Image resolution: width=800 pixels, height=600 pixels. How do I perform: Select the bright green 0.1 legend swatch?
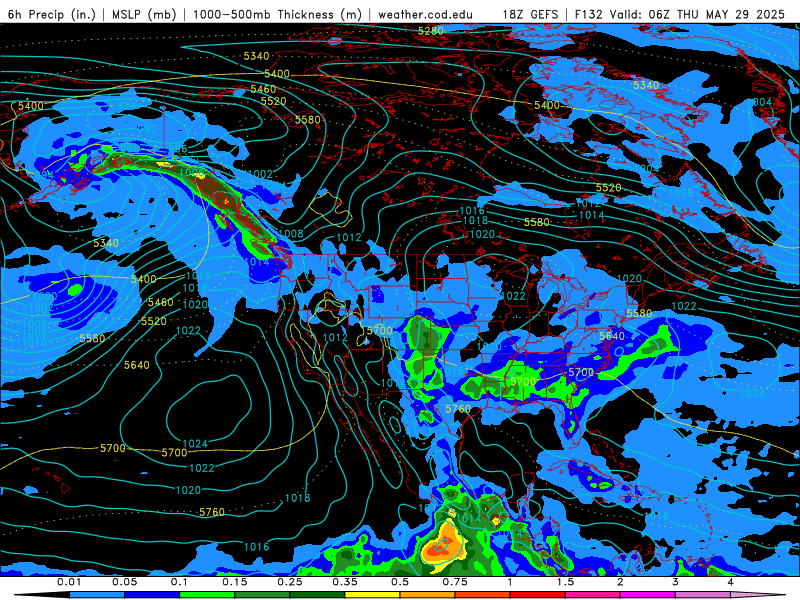coord(207,595)
